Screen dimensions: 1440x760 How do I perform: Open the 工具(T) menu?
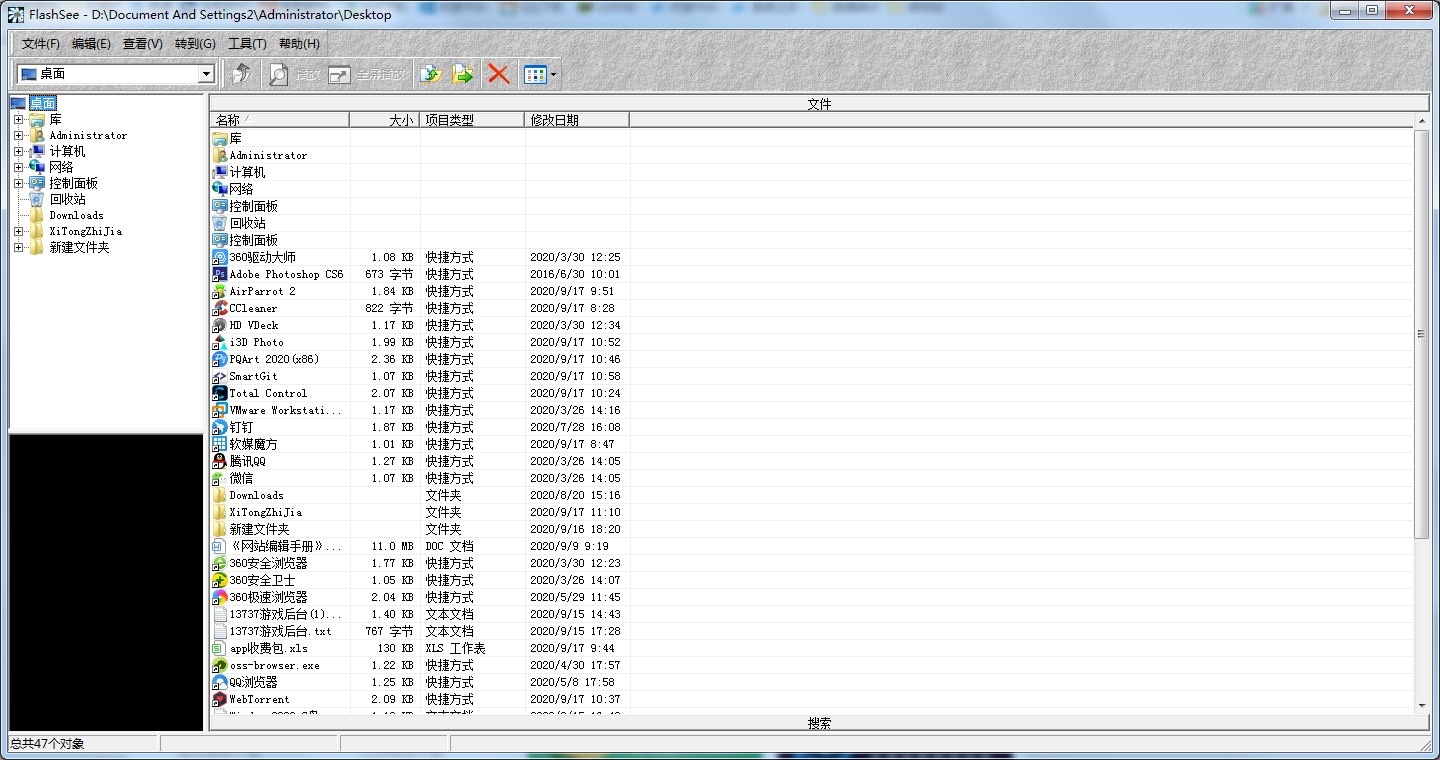pyautogui.click(x=247, y=44)
